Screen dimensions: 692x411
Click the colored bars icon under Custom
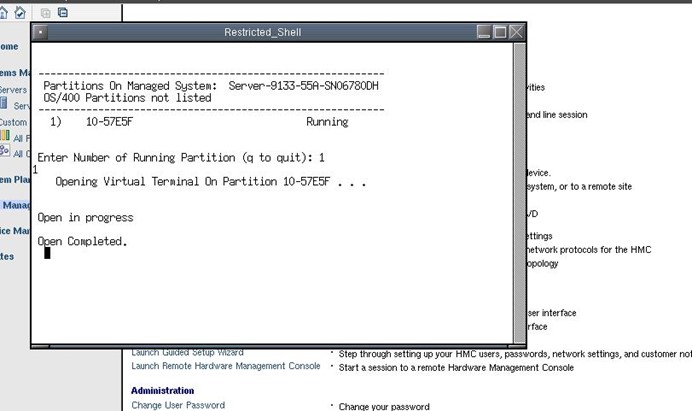click(x=5, y=135)
